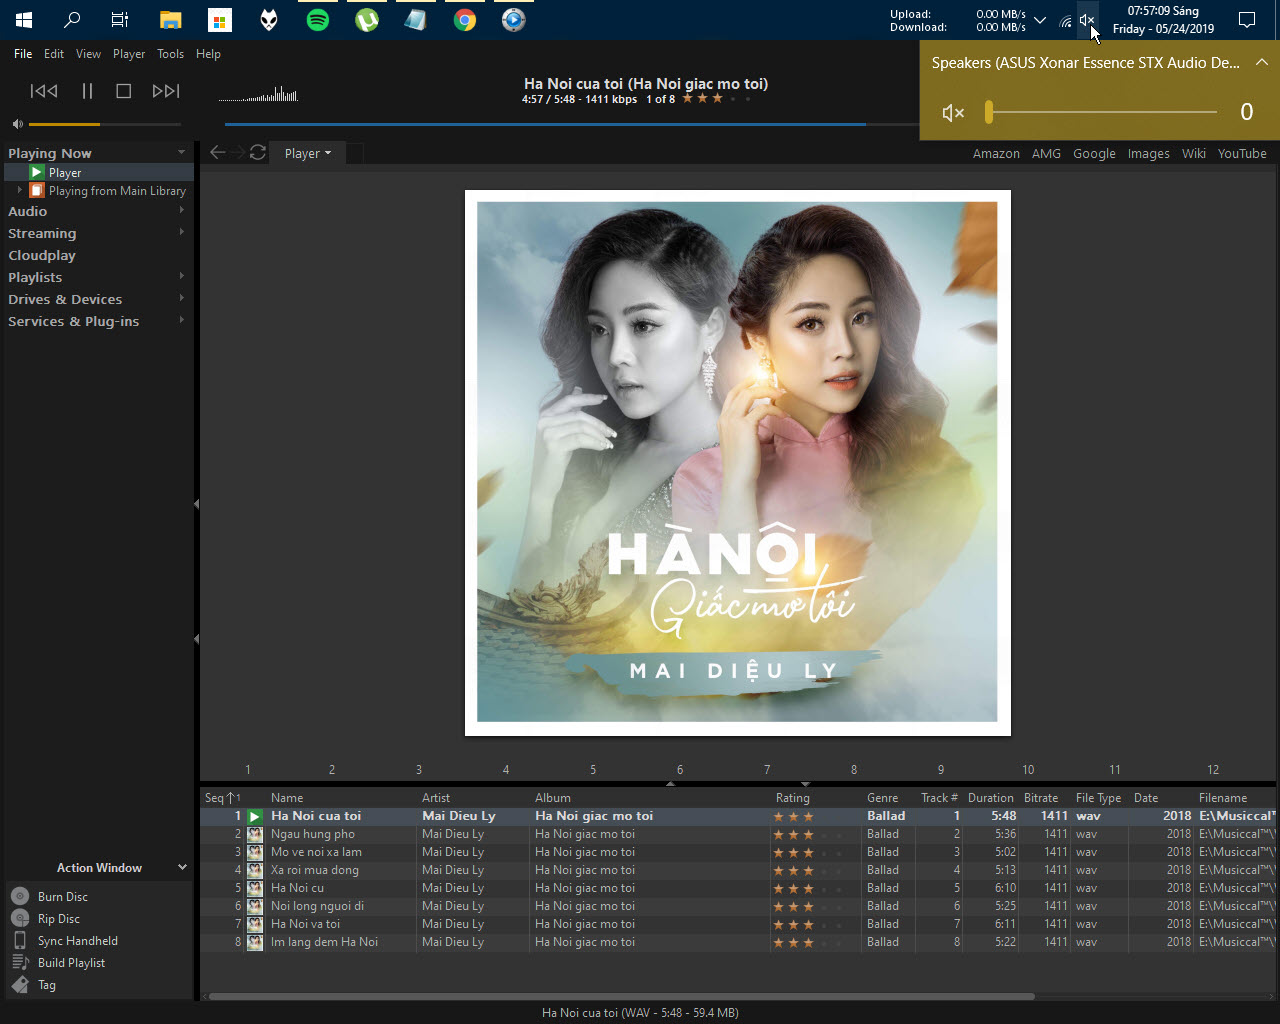This screenshot has height=1024, width=1280.
Task: Open the File menu
Action: [23, 54]
